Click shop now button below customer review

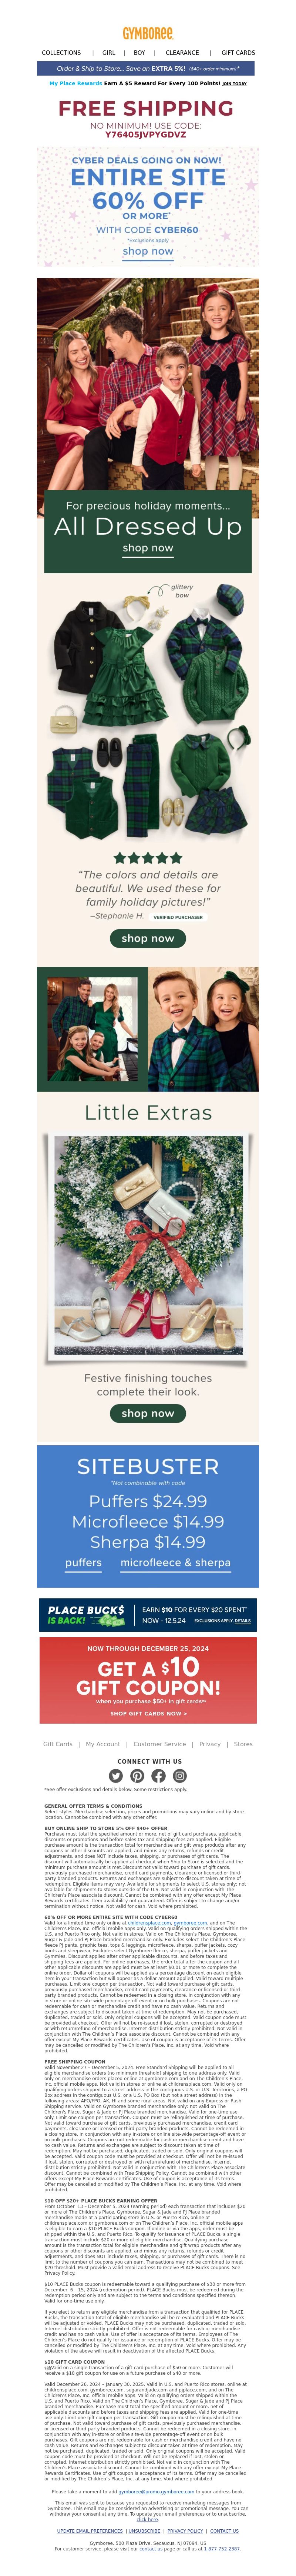148,938
